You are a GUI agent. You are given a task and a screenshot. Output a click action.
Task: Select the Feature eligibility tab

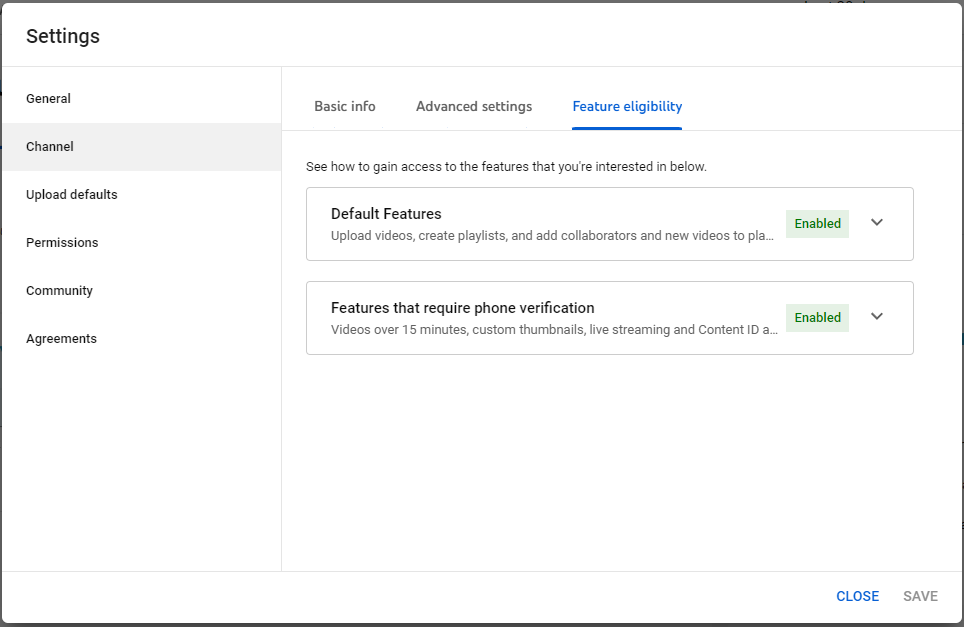pos(627,106)
